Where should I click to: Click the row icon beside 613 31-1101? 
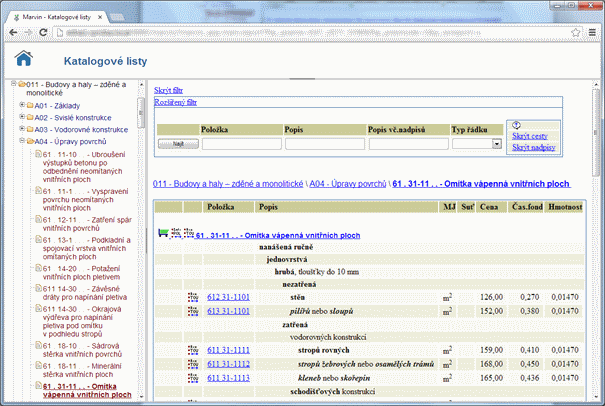coord(193,311)
